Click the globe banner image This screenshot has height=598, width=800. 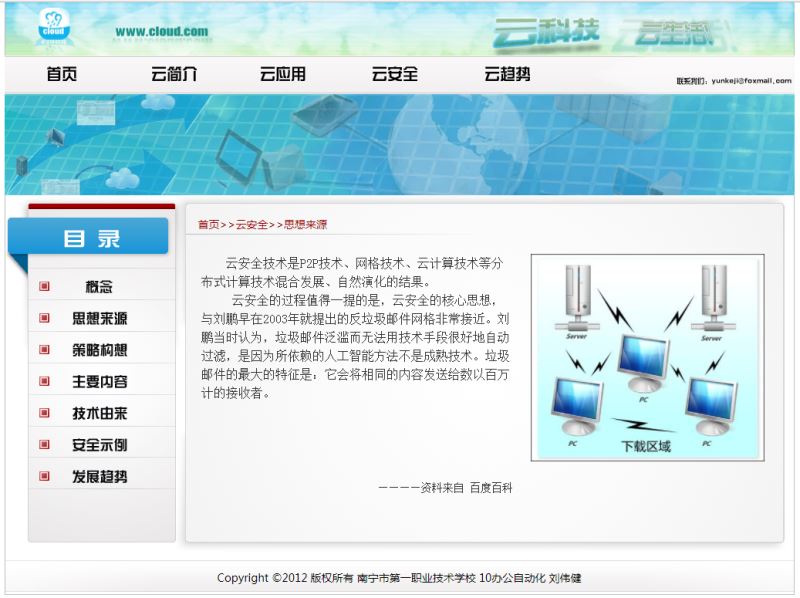(399, 144)
